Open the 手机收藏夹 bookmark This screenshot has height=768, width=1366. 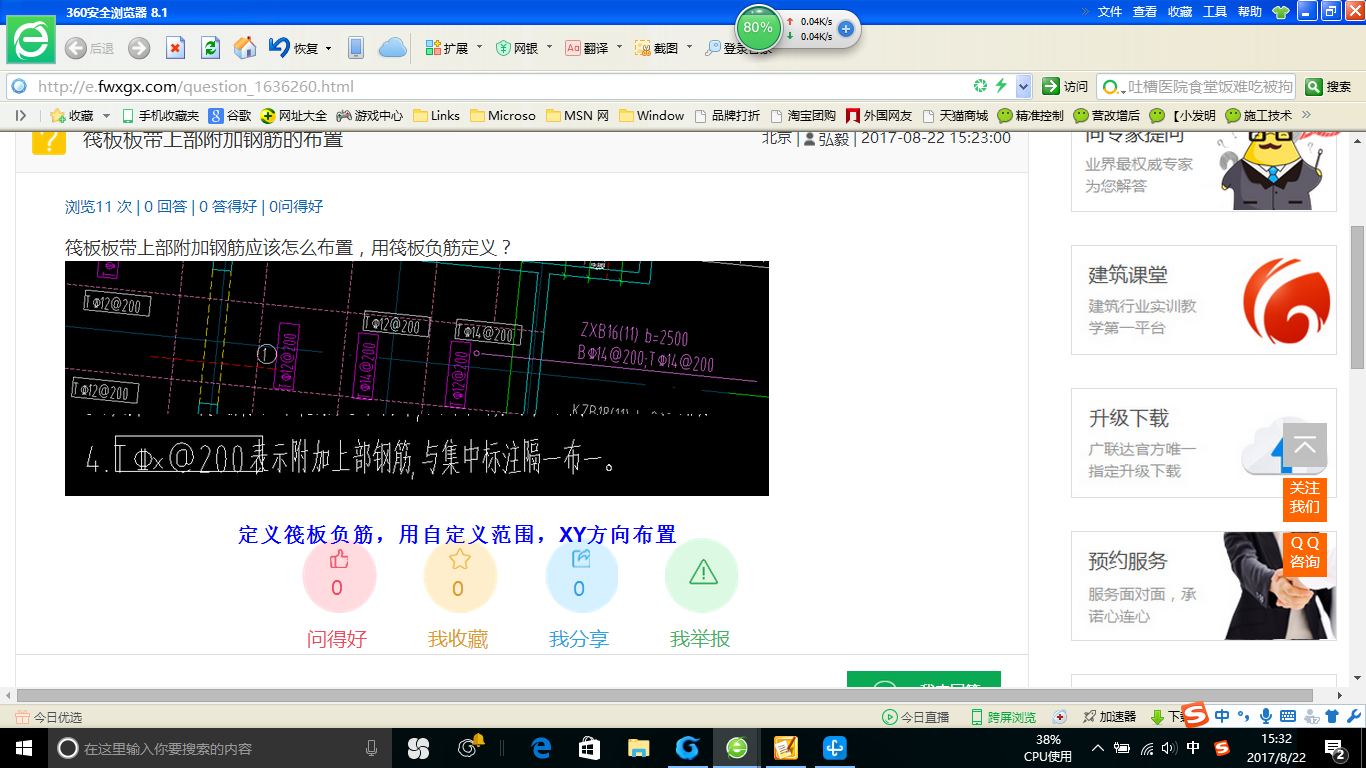[160, 115]
